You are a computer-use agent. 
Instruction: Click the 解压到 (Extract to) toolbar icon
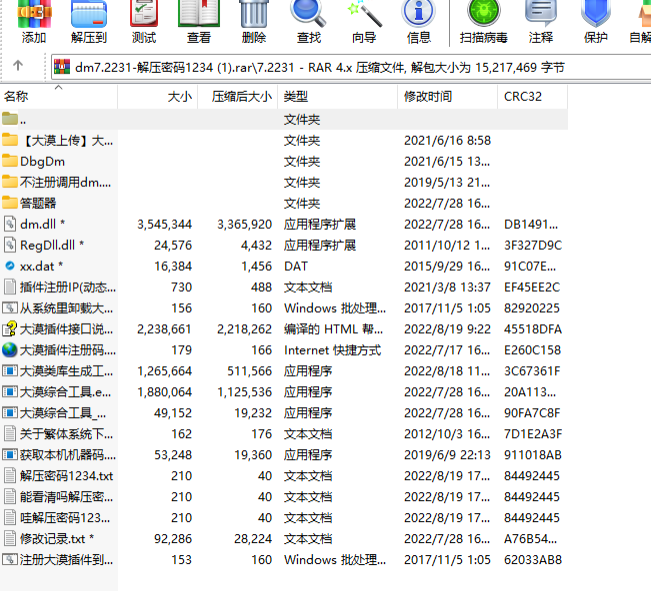coord(89,13)
